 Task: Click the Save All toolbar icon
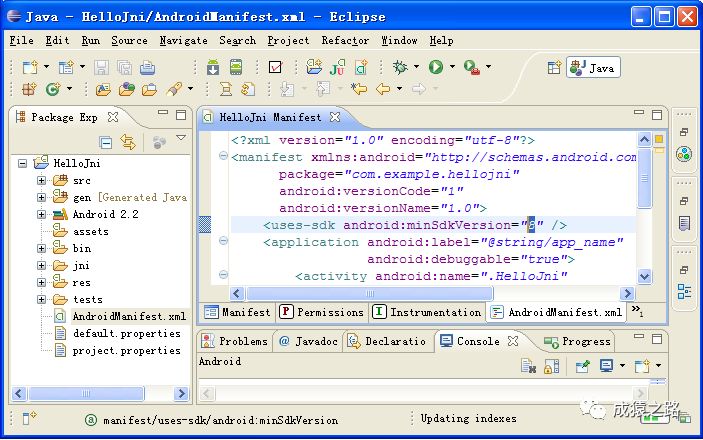[x=124, y=67]
